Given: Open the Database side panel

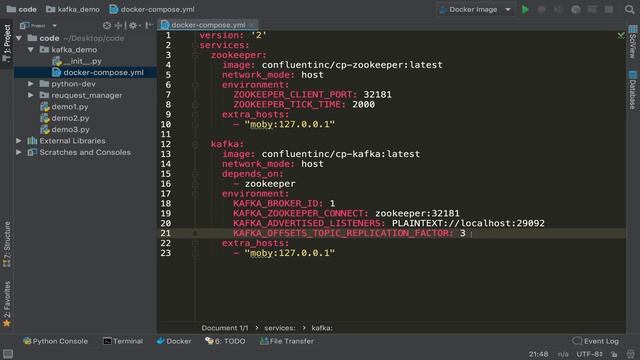Looking at the screenshot, I should pos(633,89).
